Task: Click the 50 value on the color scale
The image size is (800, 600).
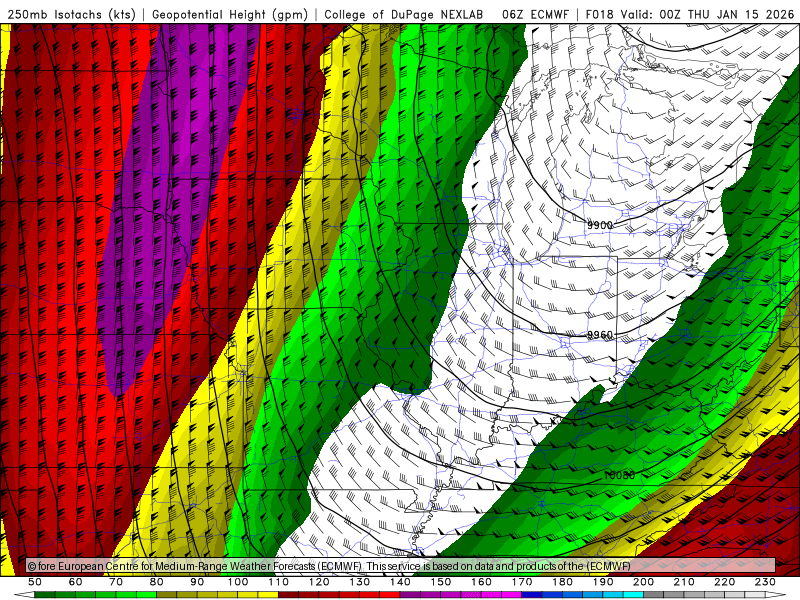Action: pos(35,582)
